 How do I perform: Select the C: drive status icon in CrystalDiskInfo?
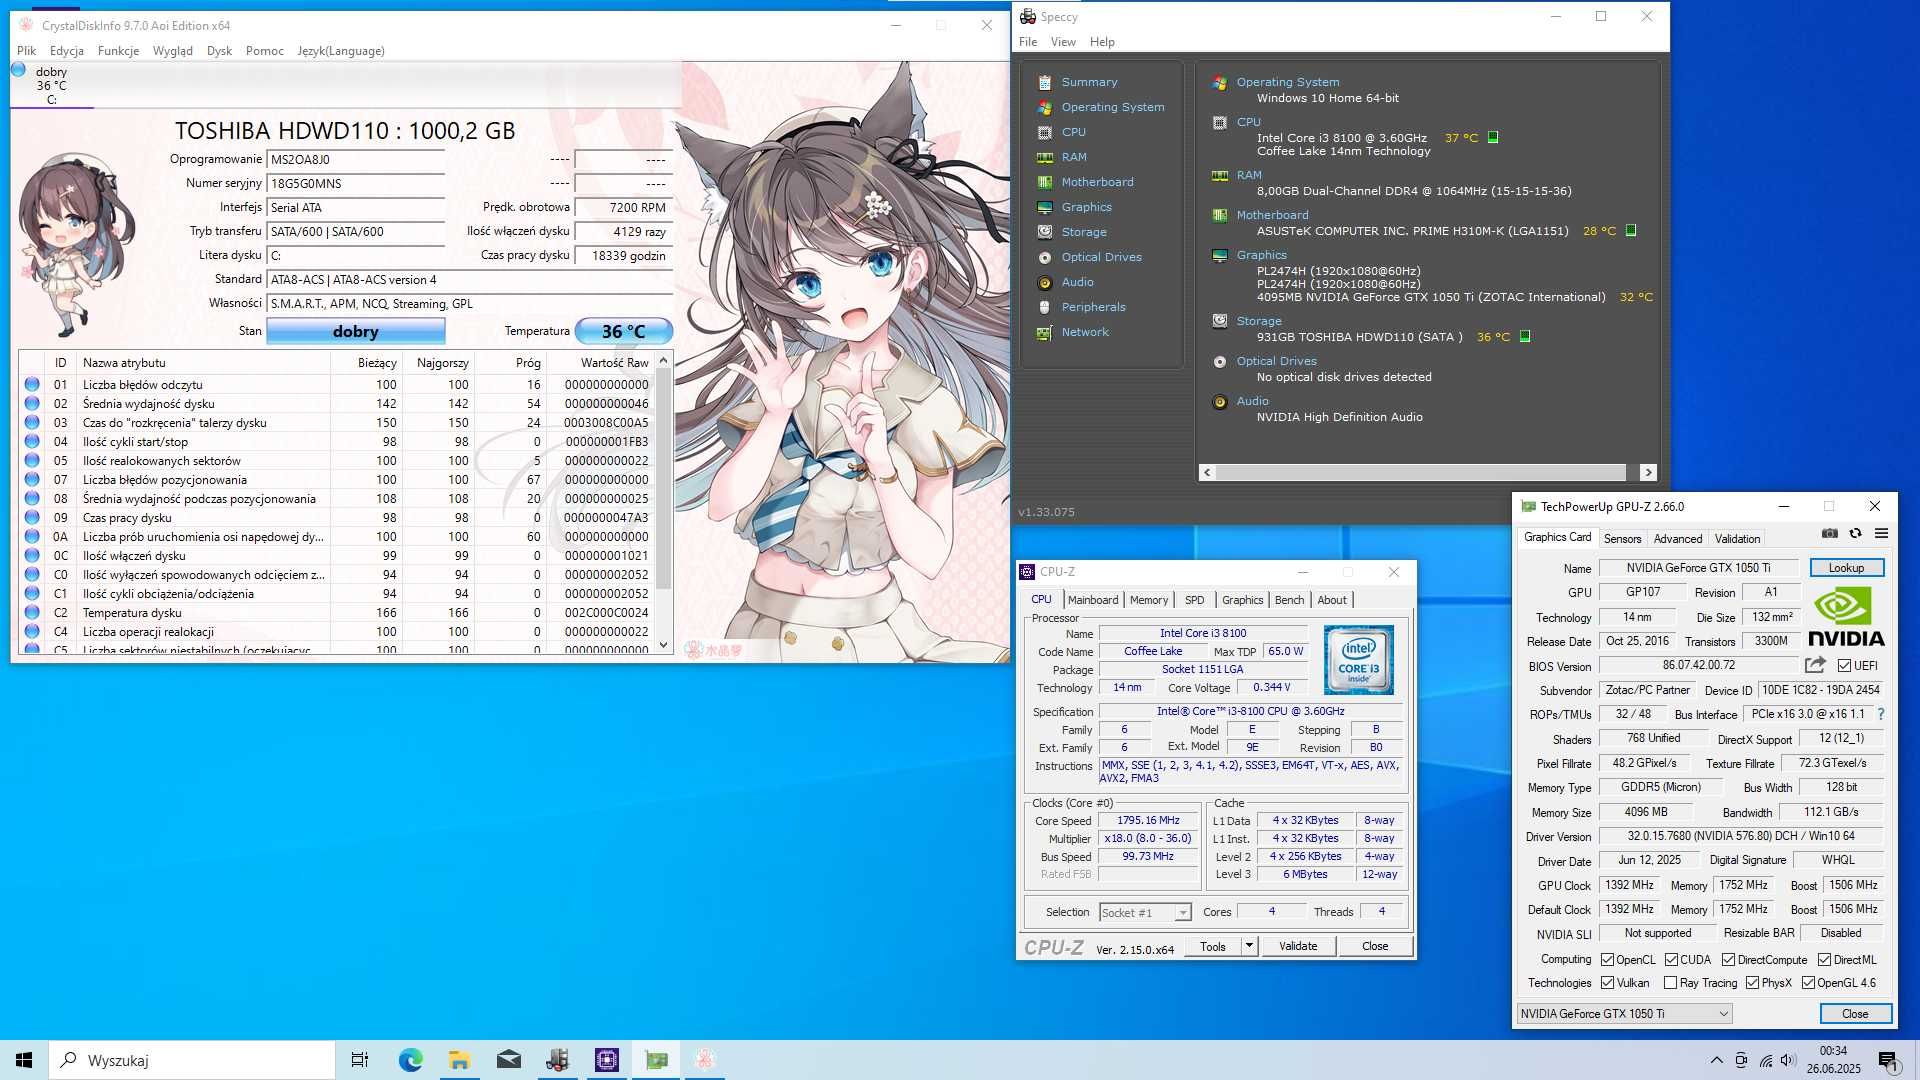[18, 70]
